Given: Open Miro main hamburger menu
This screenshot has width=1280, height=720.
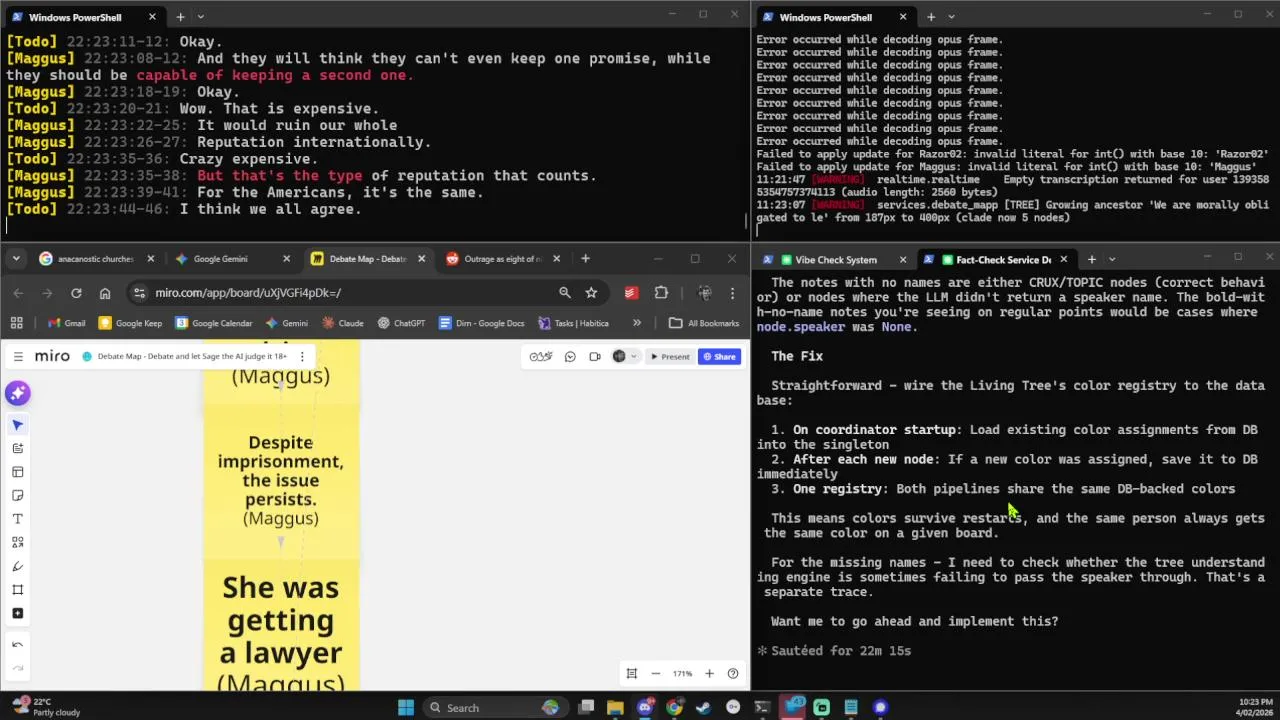Looking at the screenshot, I should (x=17, y=356).
